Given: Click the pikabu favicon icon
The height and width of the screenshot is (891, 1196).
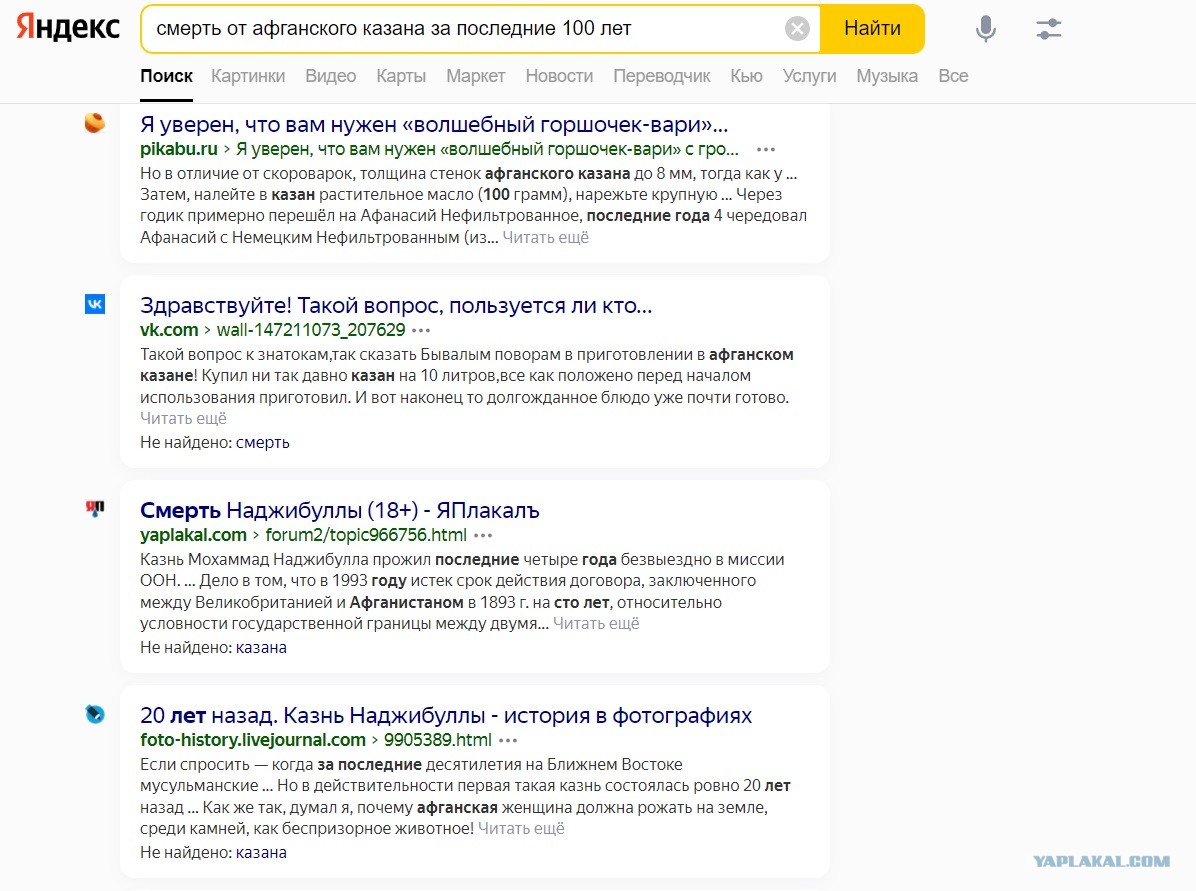Looking at the screenshot, I should 95,123.
